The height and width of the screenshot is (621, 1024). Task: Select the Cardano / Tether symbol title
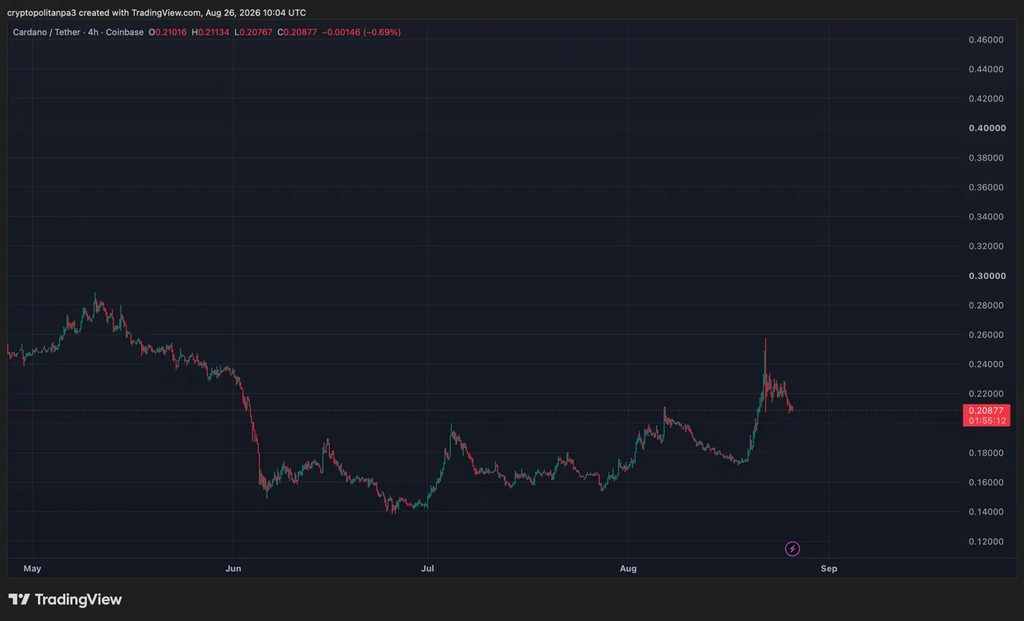78,32
